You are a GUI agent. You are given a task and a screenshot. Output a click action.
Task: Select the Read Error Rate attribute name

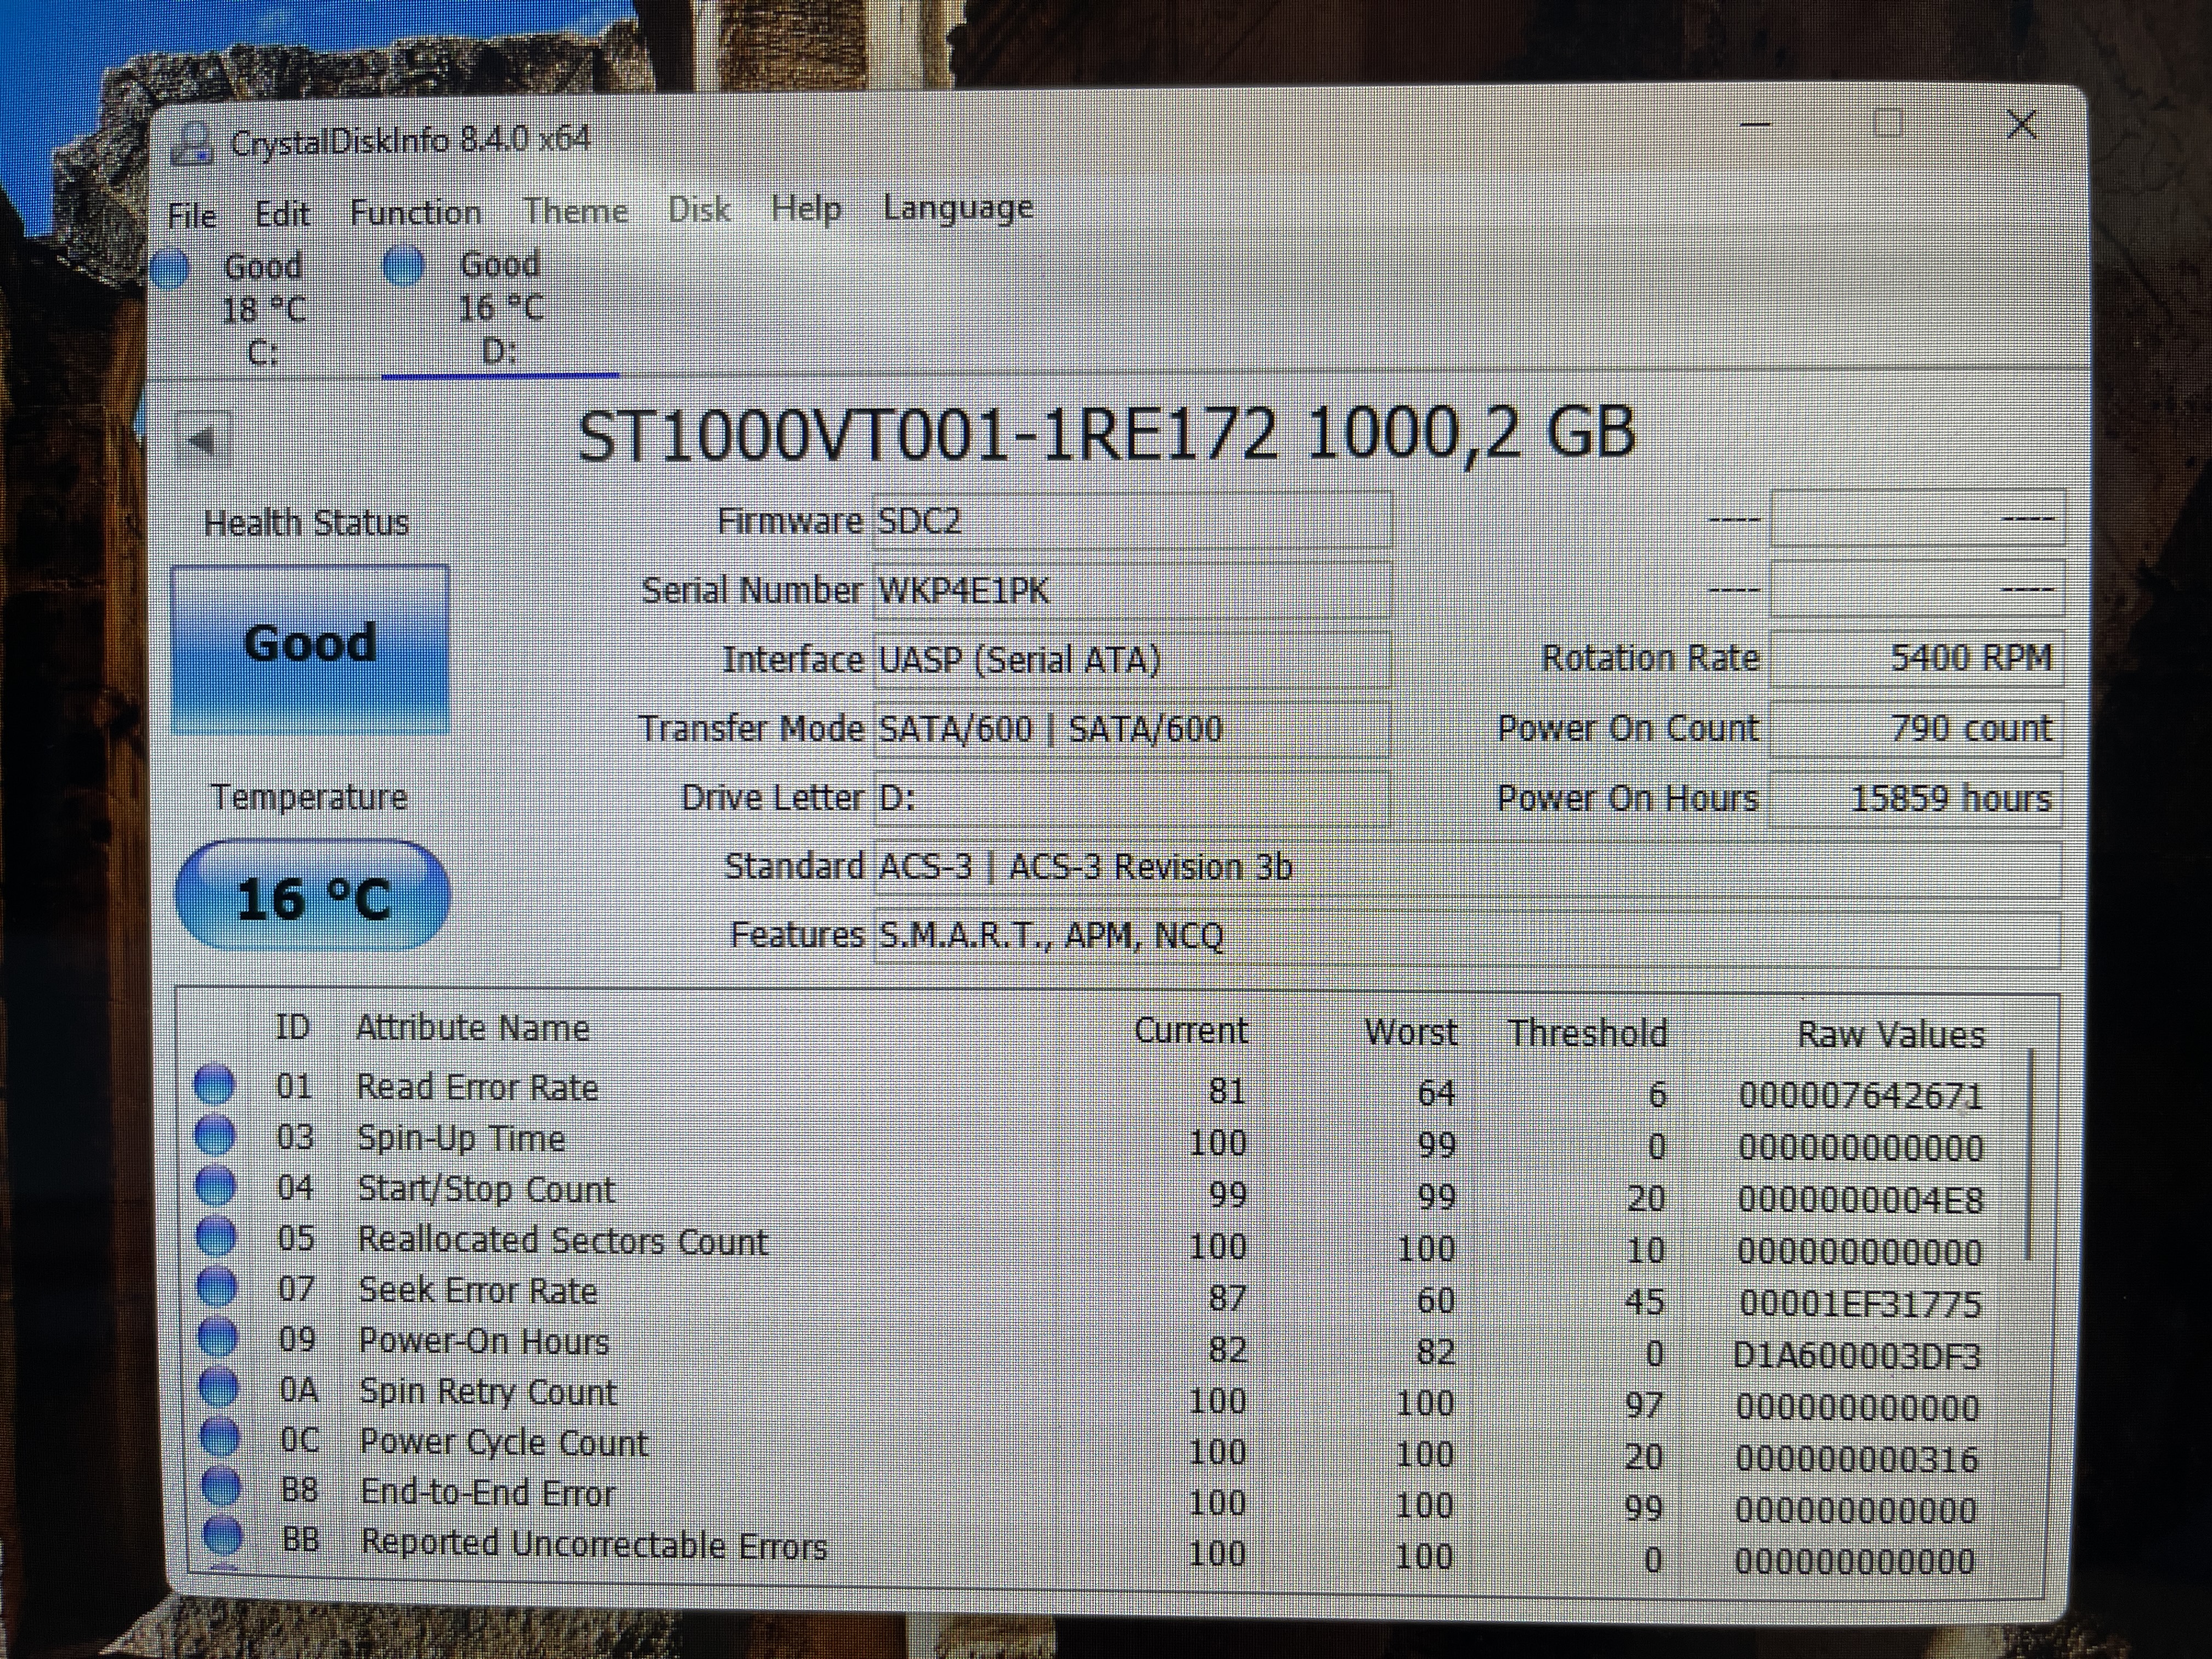click(x=477, y=1087)
